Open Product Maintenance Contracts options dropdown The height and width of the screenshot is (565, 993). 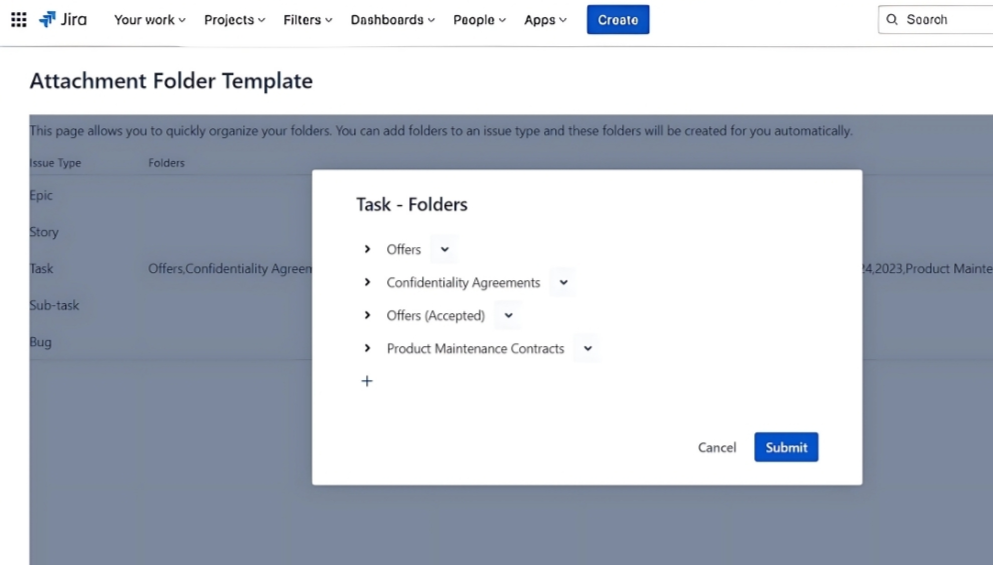click(x=588, y=348)
